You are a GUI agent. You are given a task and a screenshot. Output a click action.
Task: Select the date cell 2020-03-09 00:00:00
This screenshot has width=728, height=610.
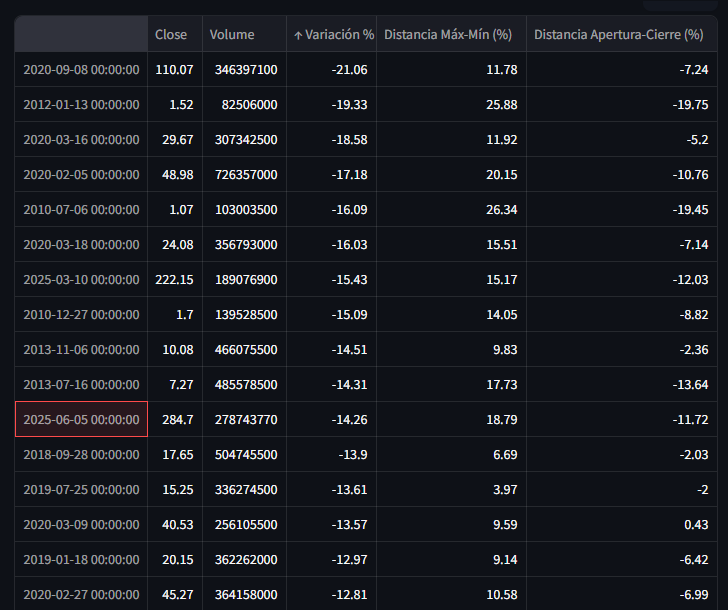tap(81, 525)
